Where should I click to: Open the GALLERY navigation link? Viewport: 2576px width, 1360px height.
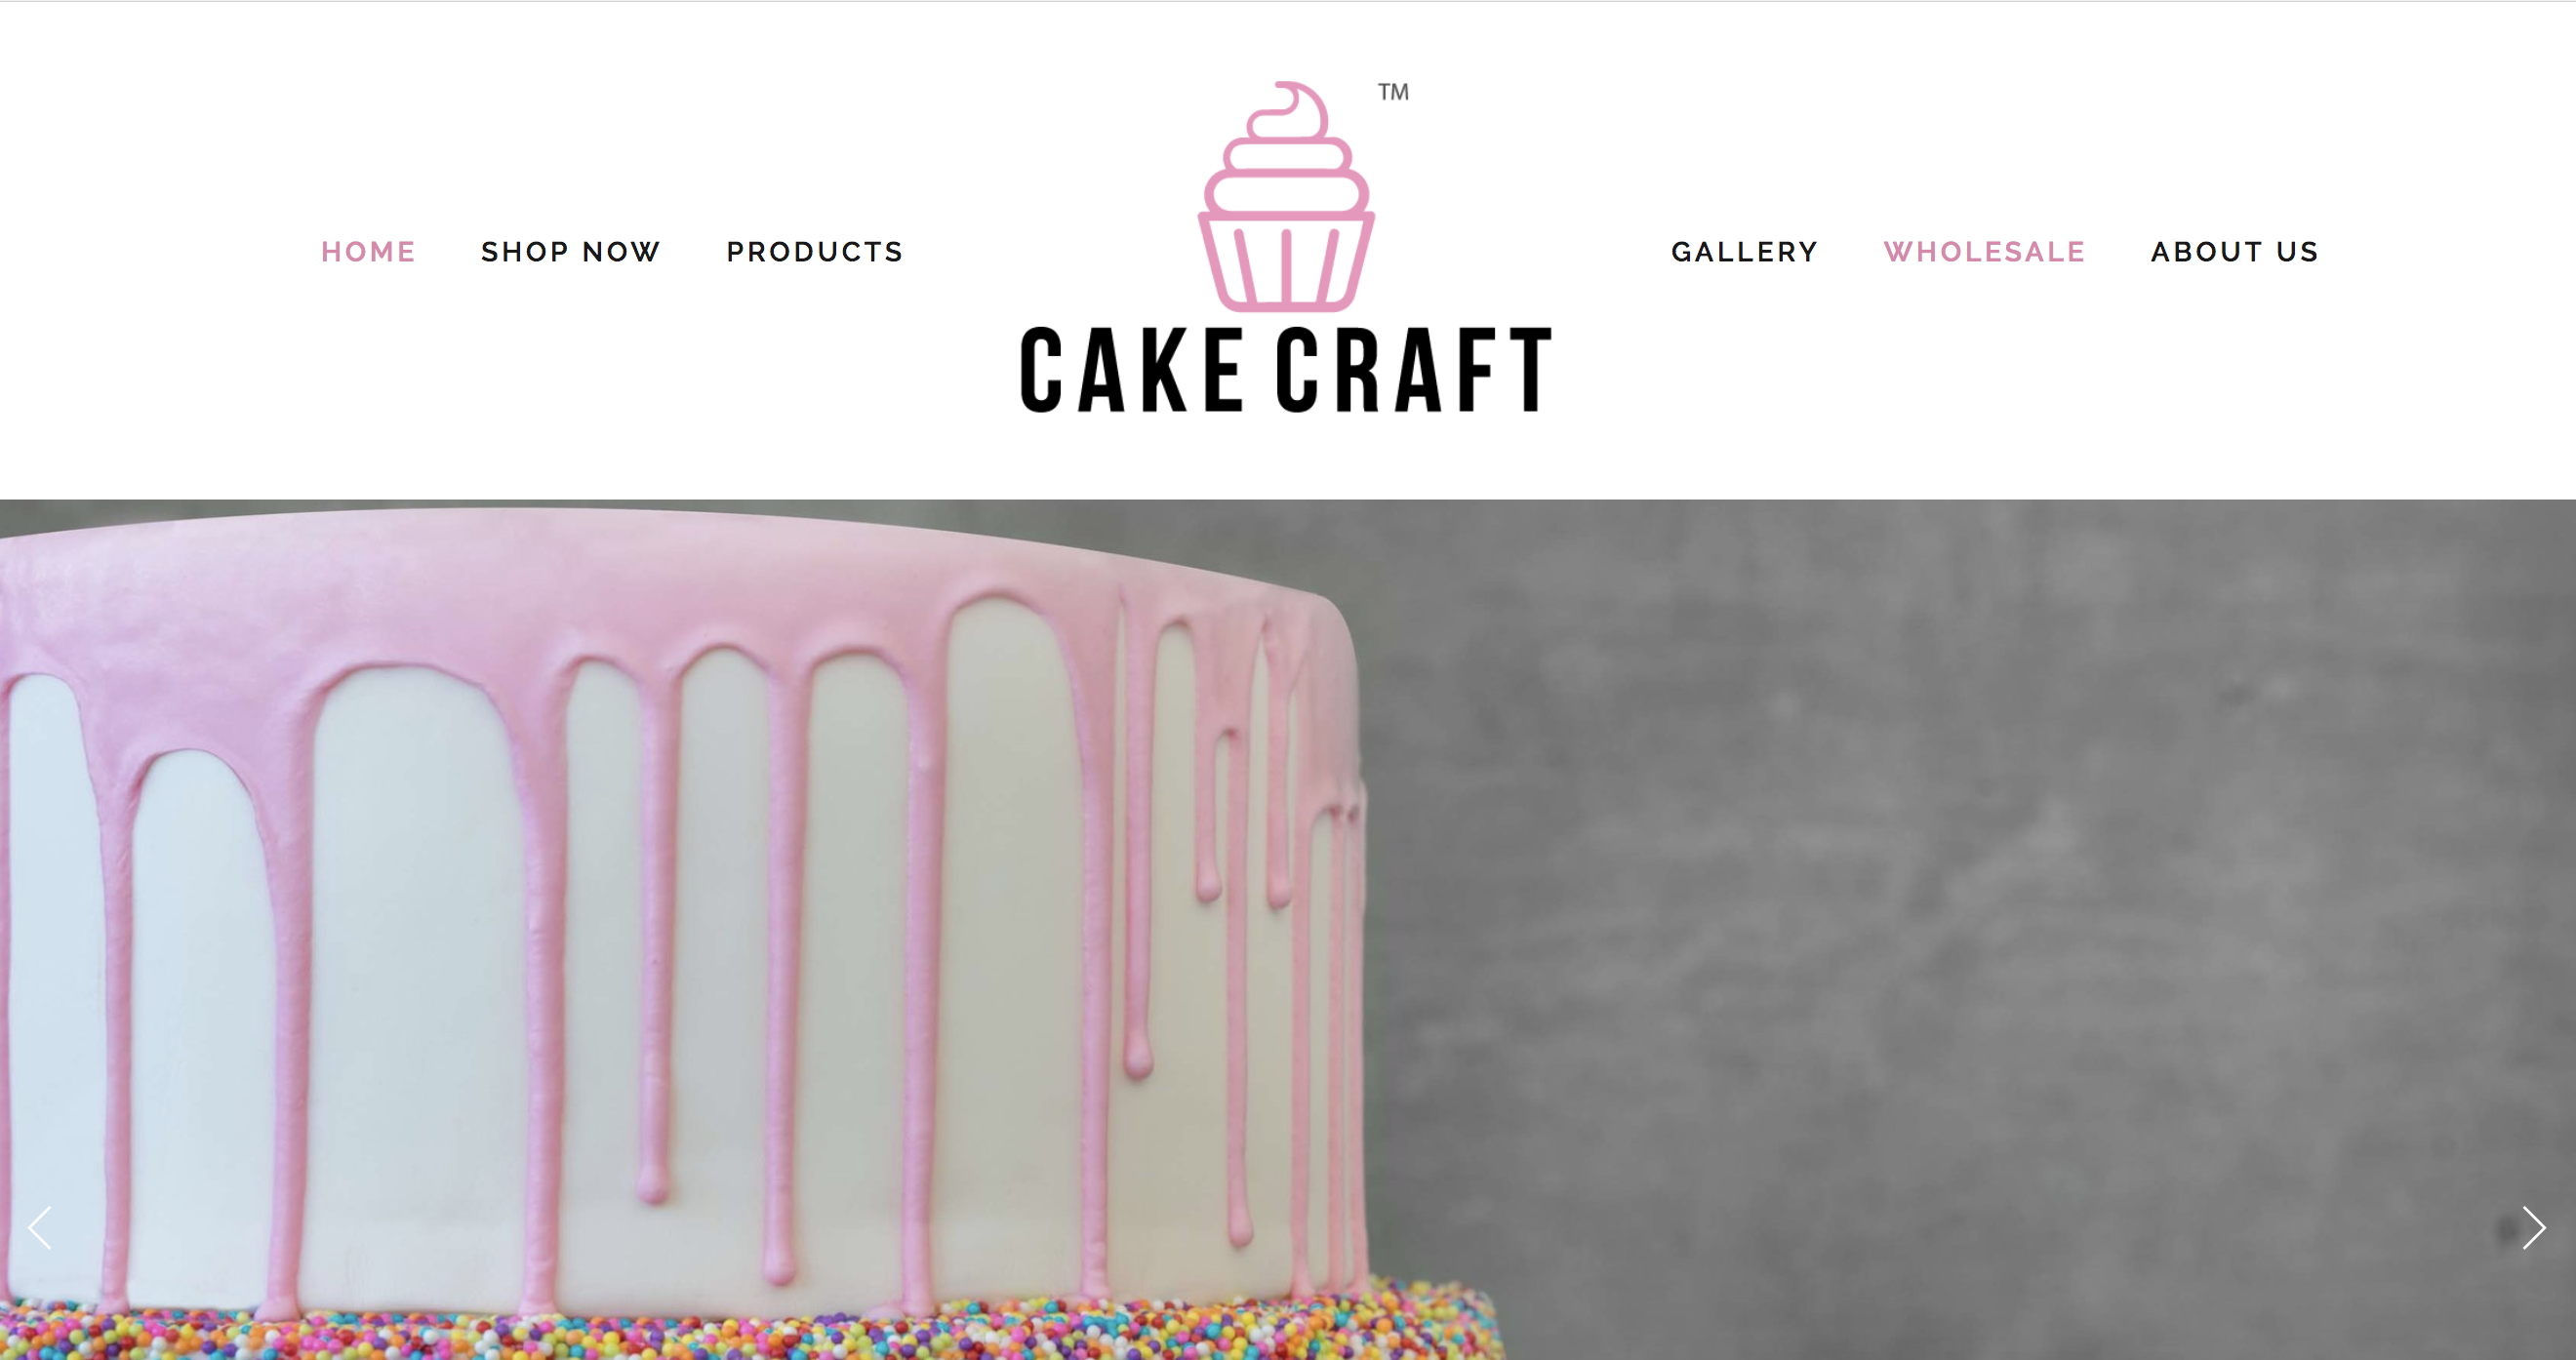click(x=1744, y=252)
